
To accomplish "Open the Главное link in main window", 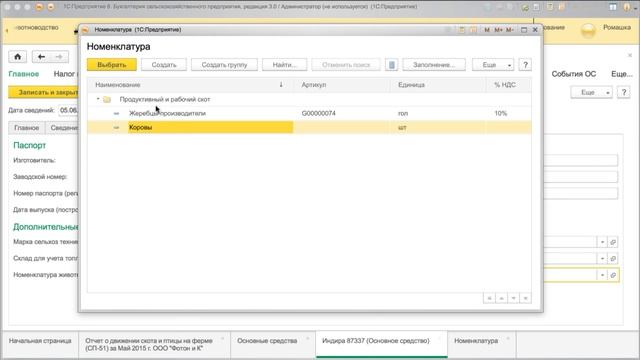I will tap(24, 74).
